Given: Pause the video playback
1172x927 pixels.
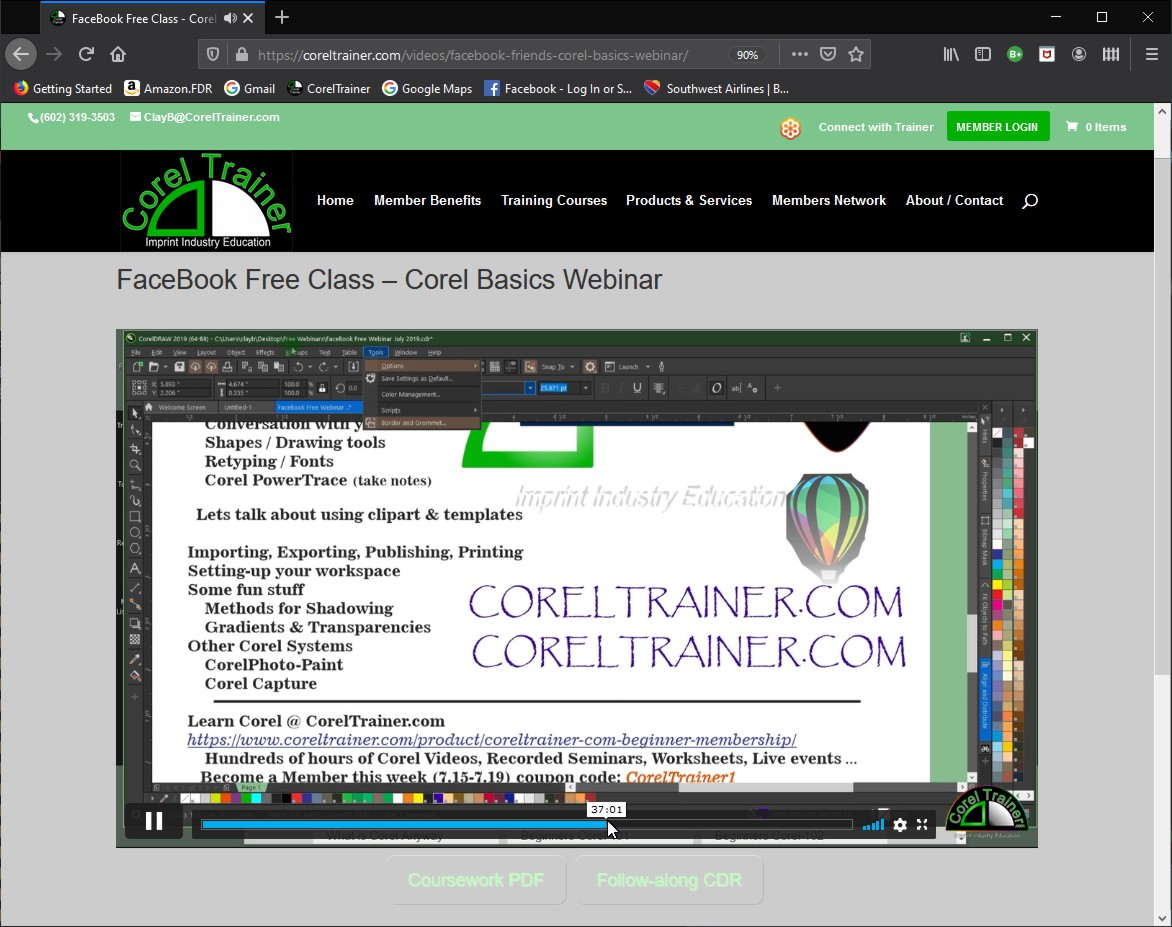Looking at the screenshot, I should 154,822.
